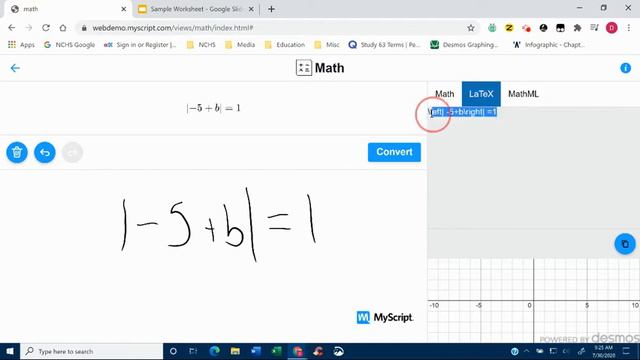Switch to the Math output tab

pyautogui.click(x=444, y=94)
